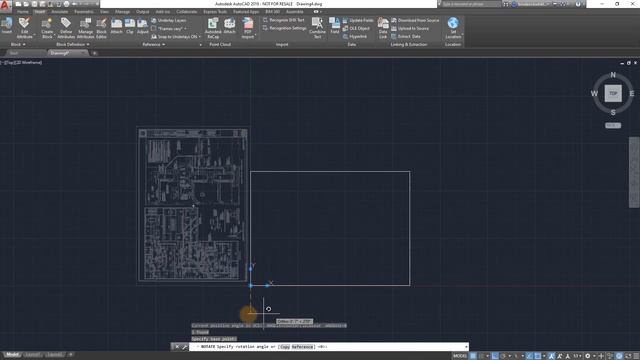Open the WCS dropdown below ViewCube

coord(613,125)
